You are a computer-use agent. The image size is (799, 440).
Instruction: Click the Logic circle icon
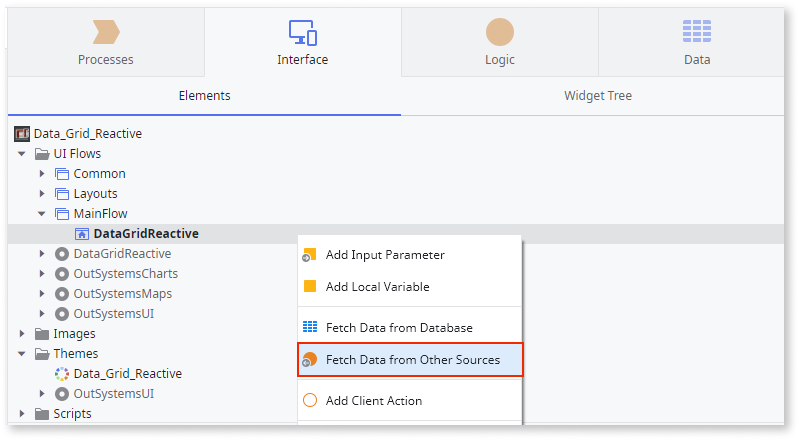(499, 32)
